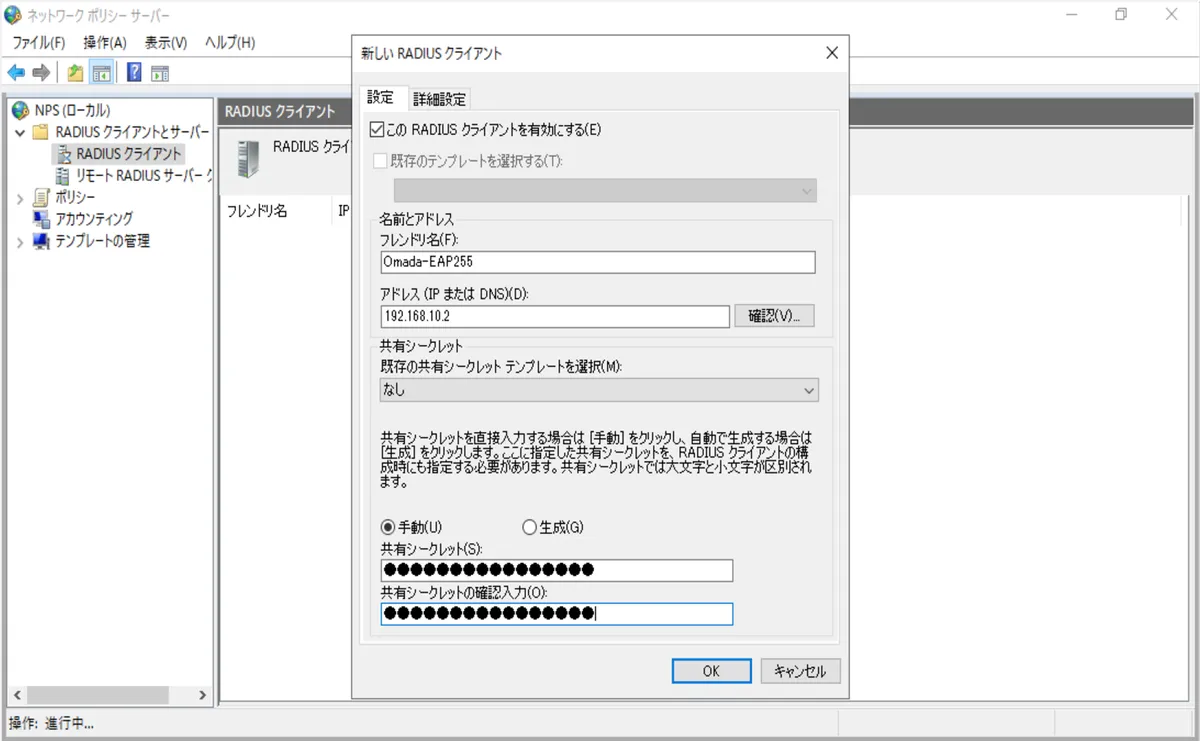This screenshot has width=1200, height=741.
Task: Click the RADIUS クライアントとサーバー folder icon
Action: (40, 132)
